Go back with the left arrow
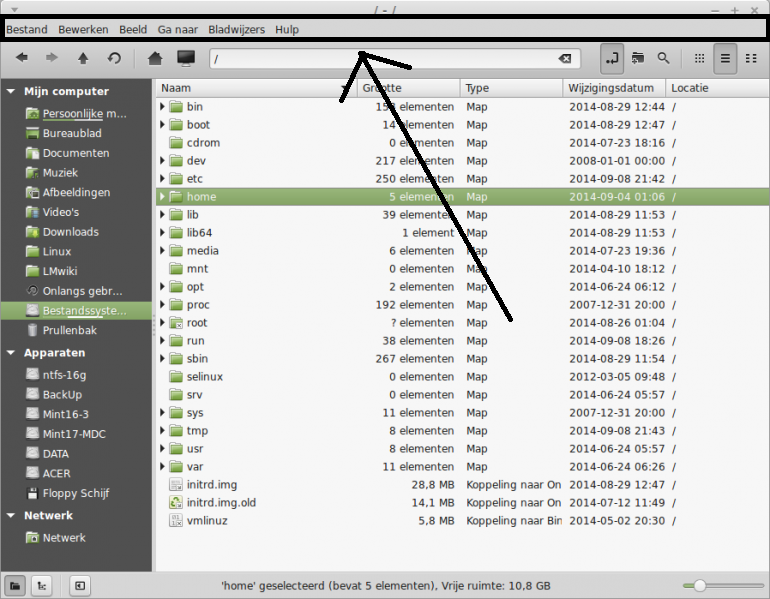Viewport: 770px width, 599px height. click(x=22, y=58)
